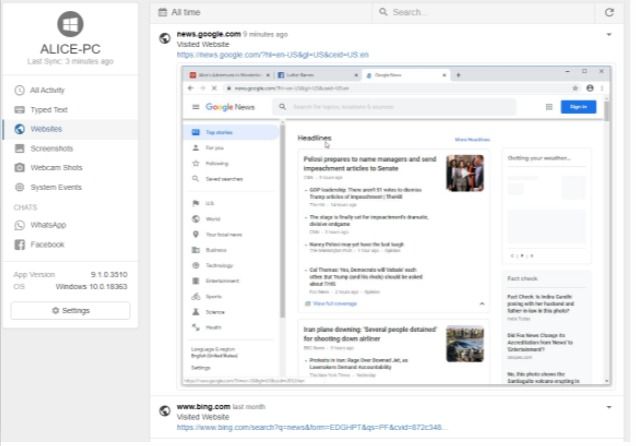Click the news.google.com entry title

click(208, 34)
